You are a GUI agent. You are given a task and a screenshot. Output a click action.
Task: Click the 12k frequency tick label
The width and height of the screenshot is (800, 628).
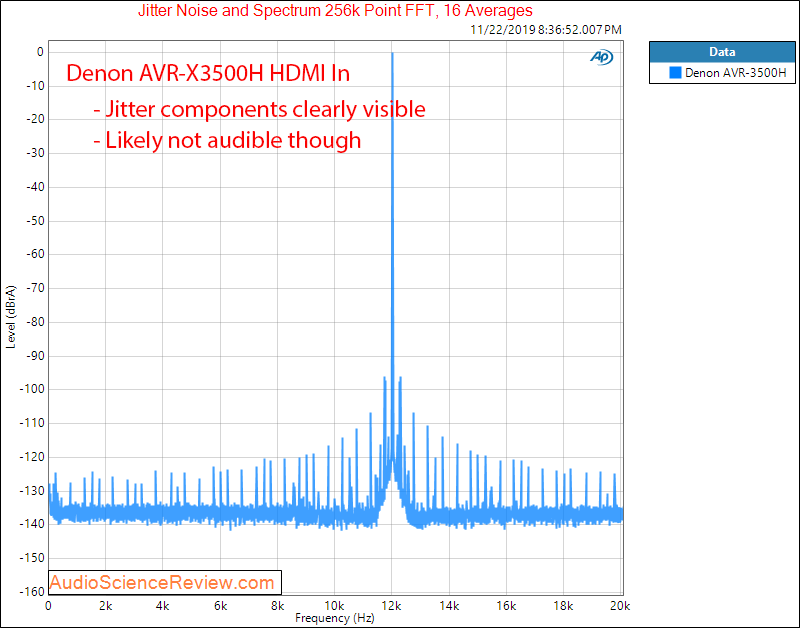392,606
